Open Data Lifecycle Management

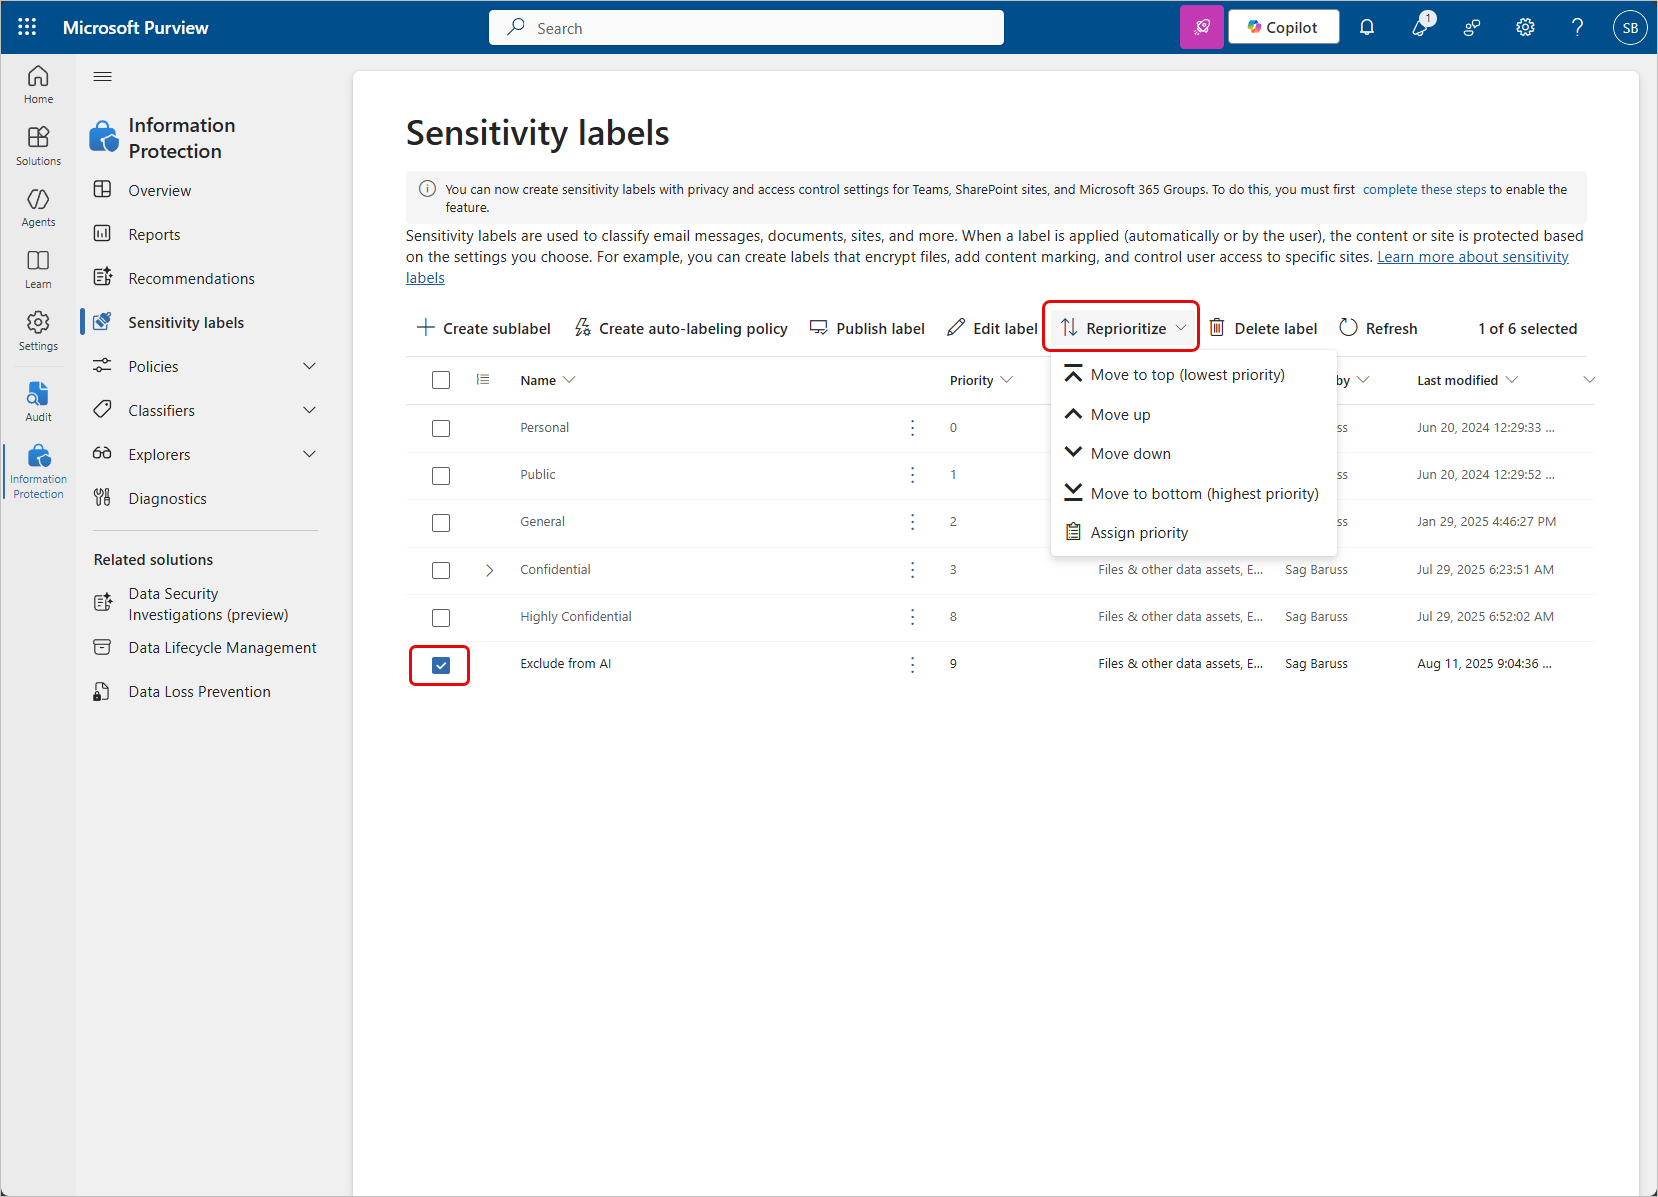[221, 647]
